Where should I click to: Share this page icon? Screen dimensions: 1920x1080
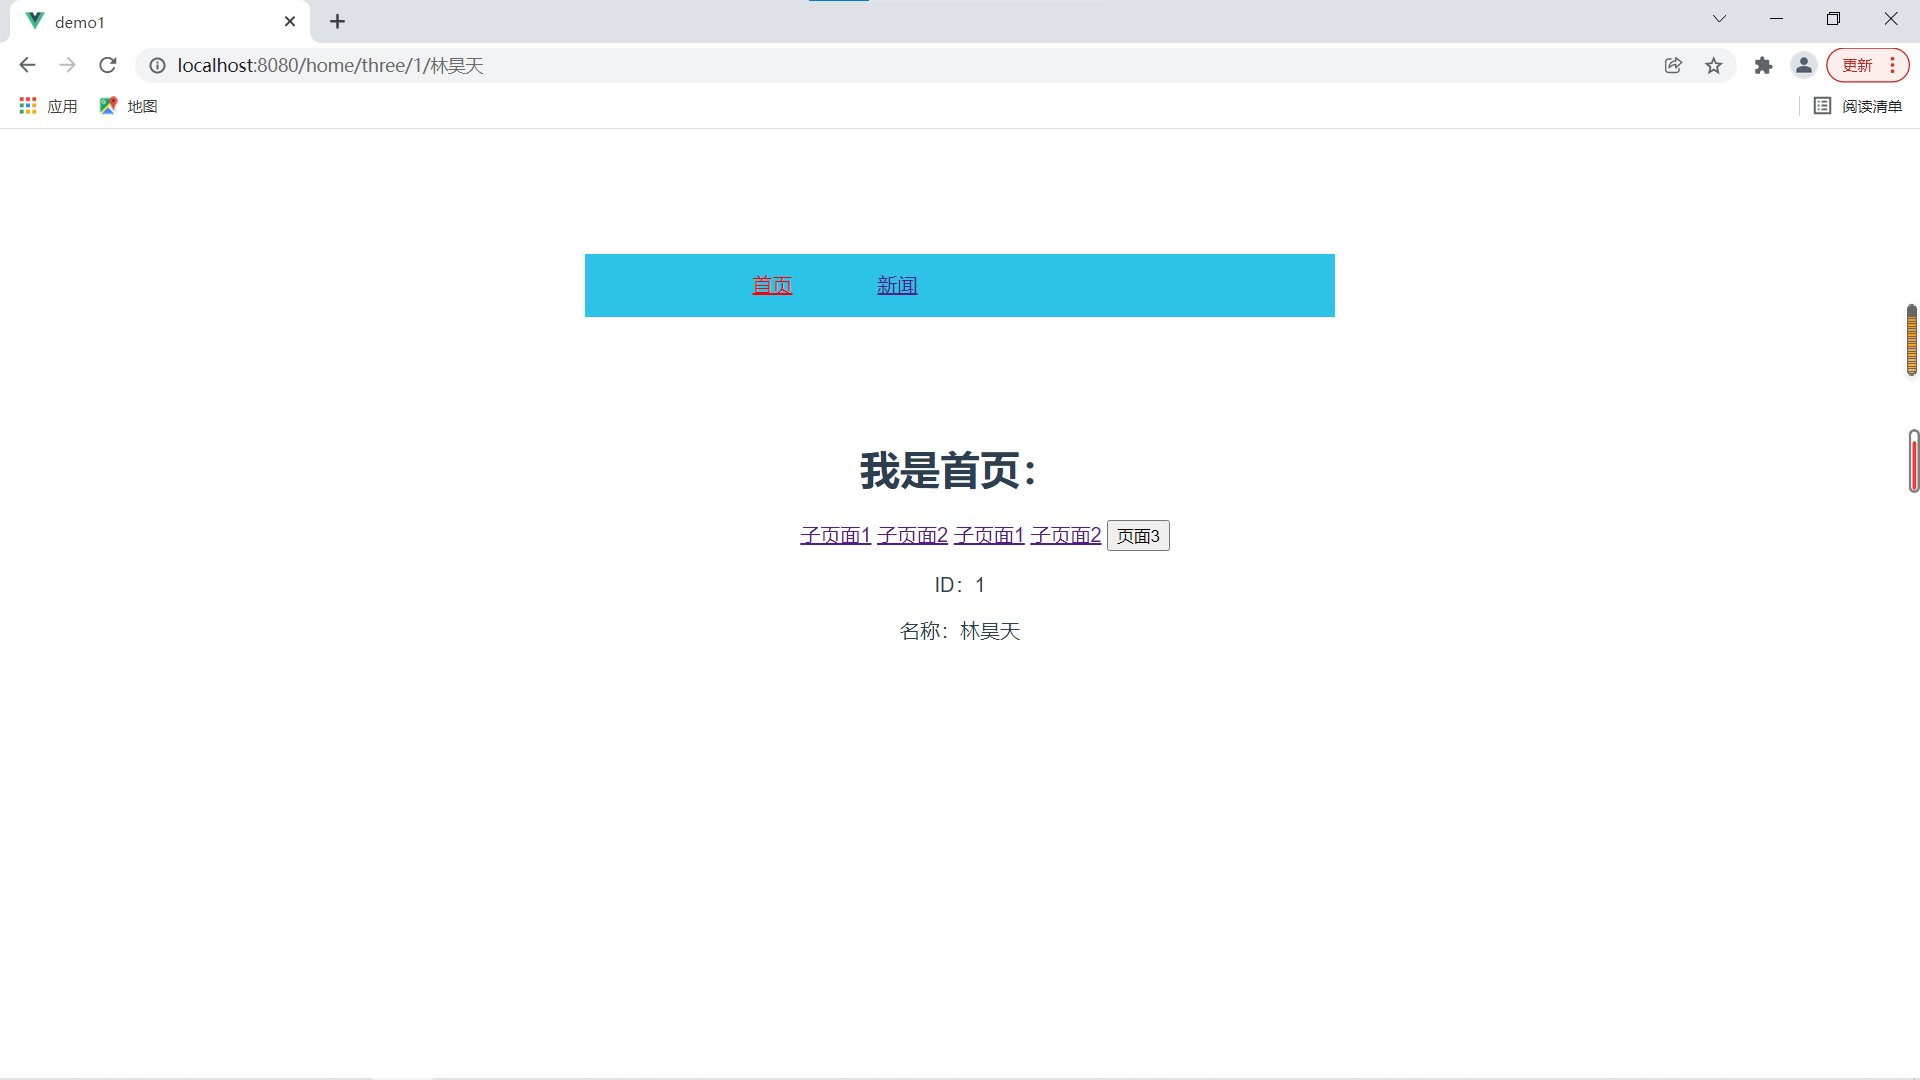(x=1673, y=65)
